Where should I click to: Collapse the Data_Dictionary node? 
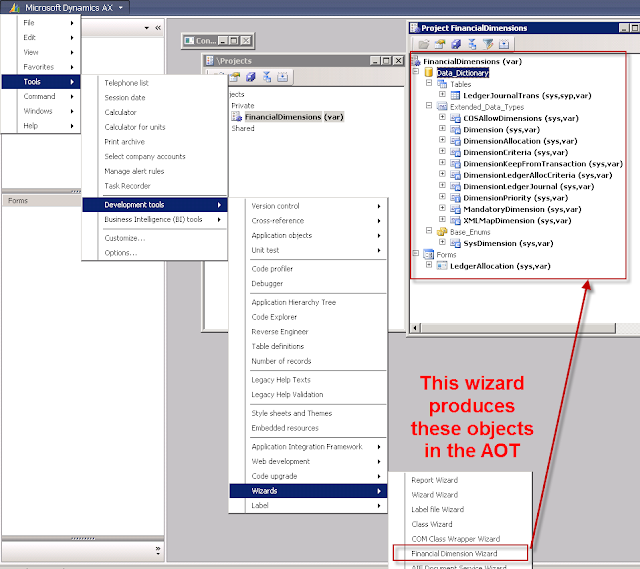click(x=416, y=71)
